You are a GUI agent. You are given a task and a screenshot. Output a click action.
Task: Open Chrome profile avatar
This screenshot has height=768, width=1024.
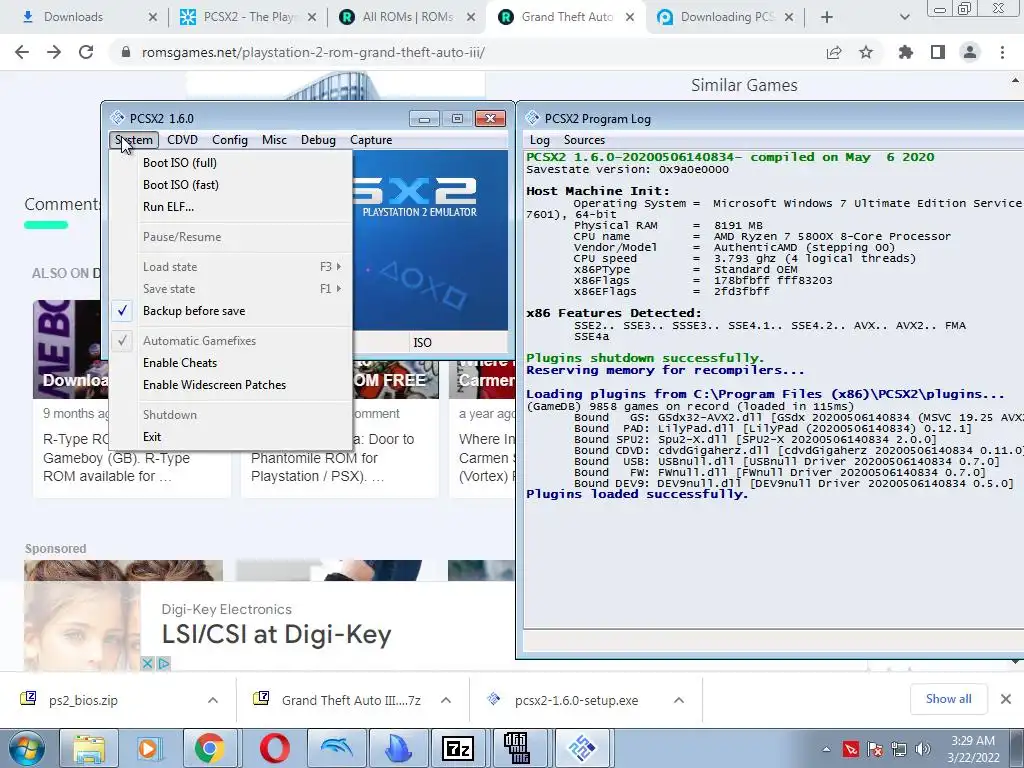tap(970, 52)
